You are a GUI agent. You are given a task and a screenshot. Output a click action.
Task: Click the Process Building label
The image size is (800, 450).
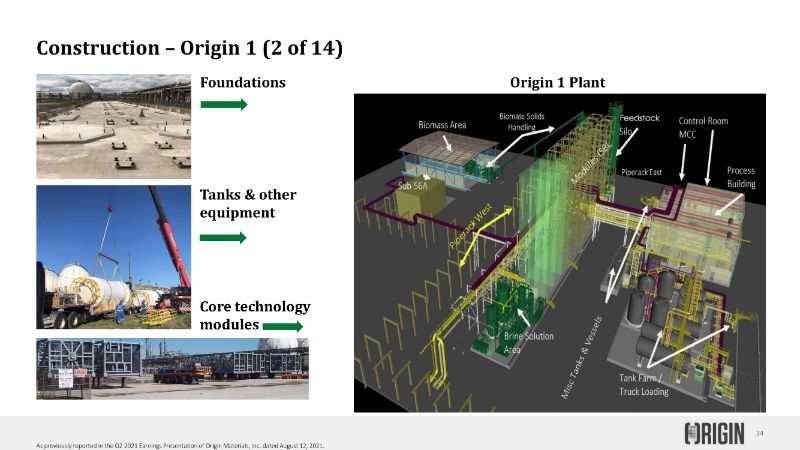click(740, 177)
